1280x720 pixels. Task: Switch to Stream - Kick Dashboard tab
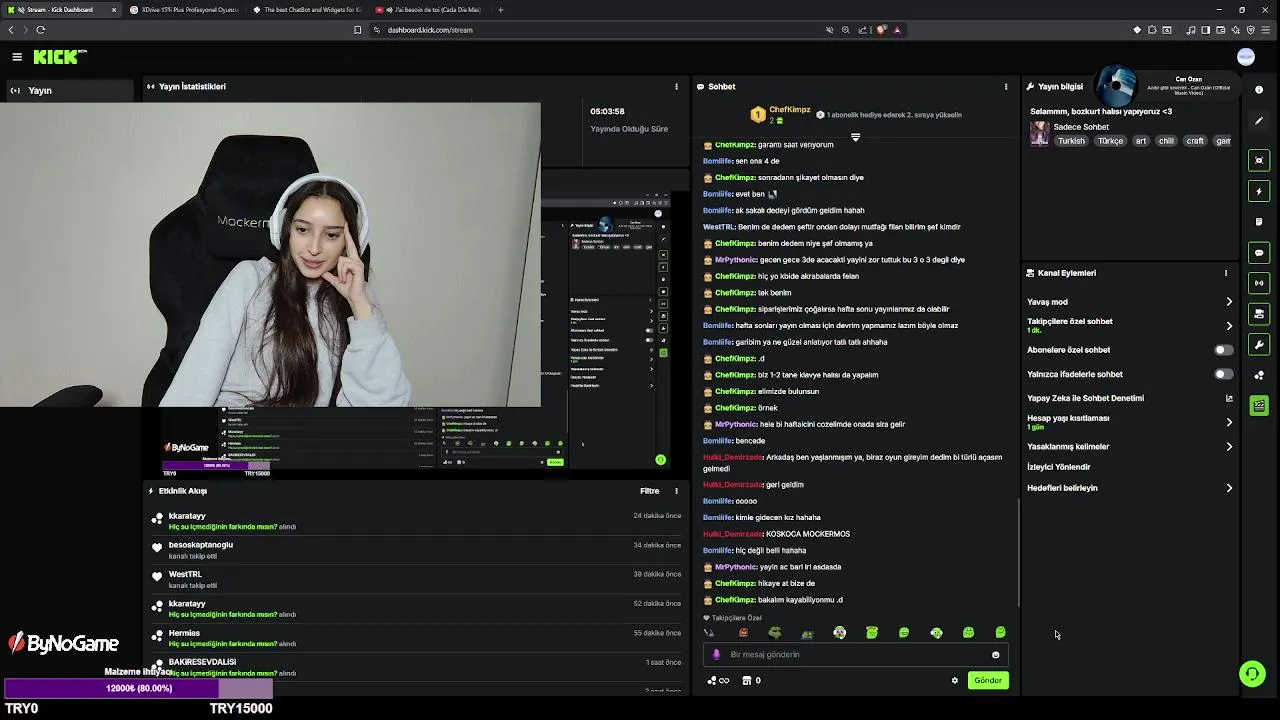60,10
